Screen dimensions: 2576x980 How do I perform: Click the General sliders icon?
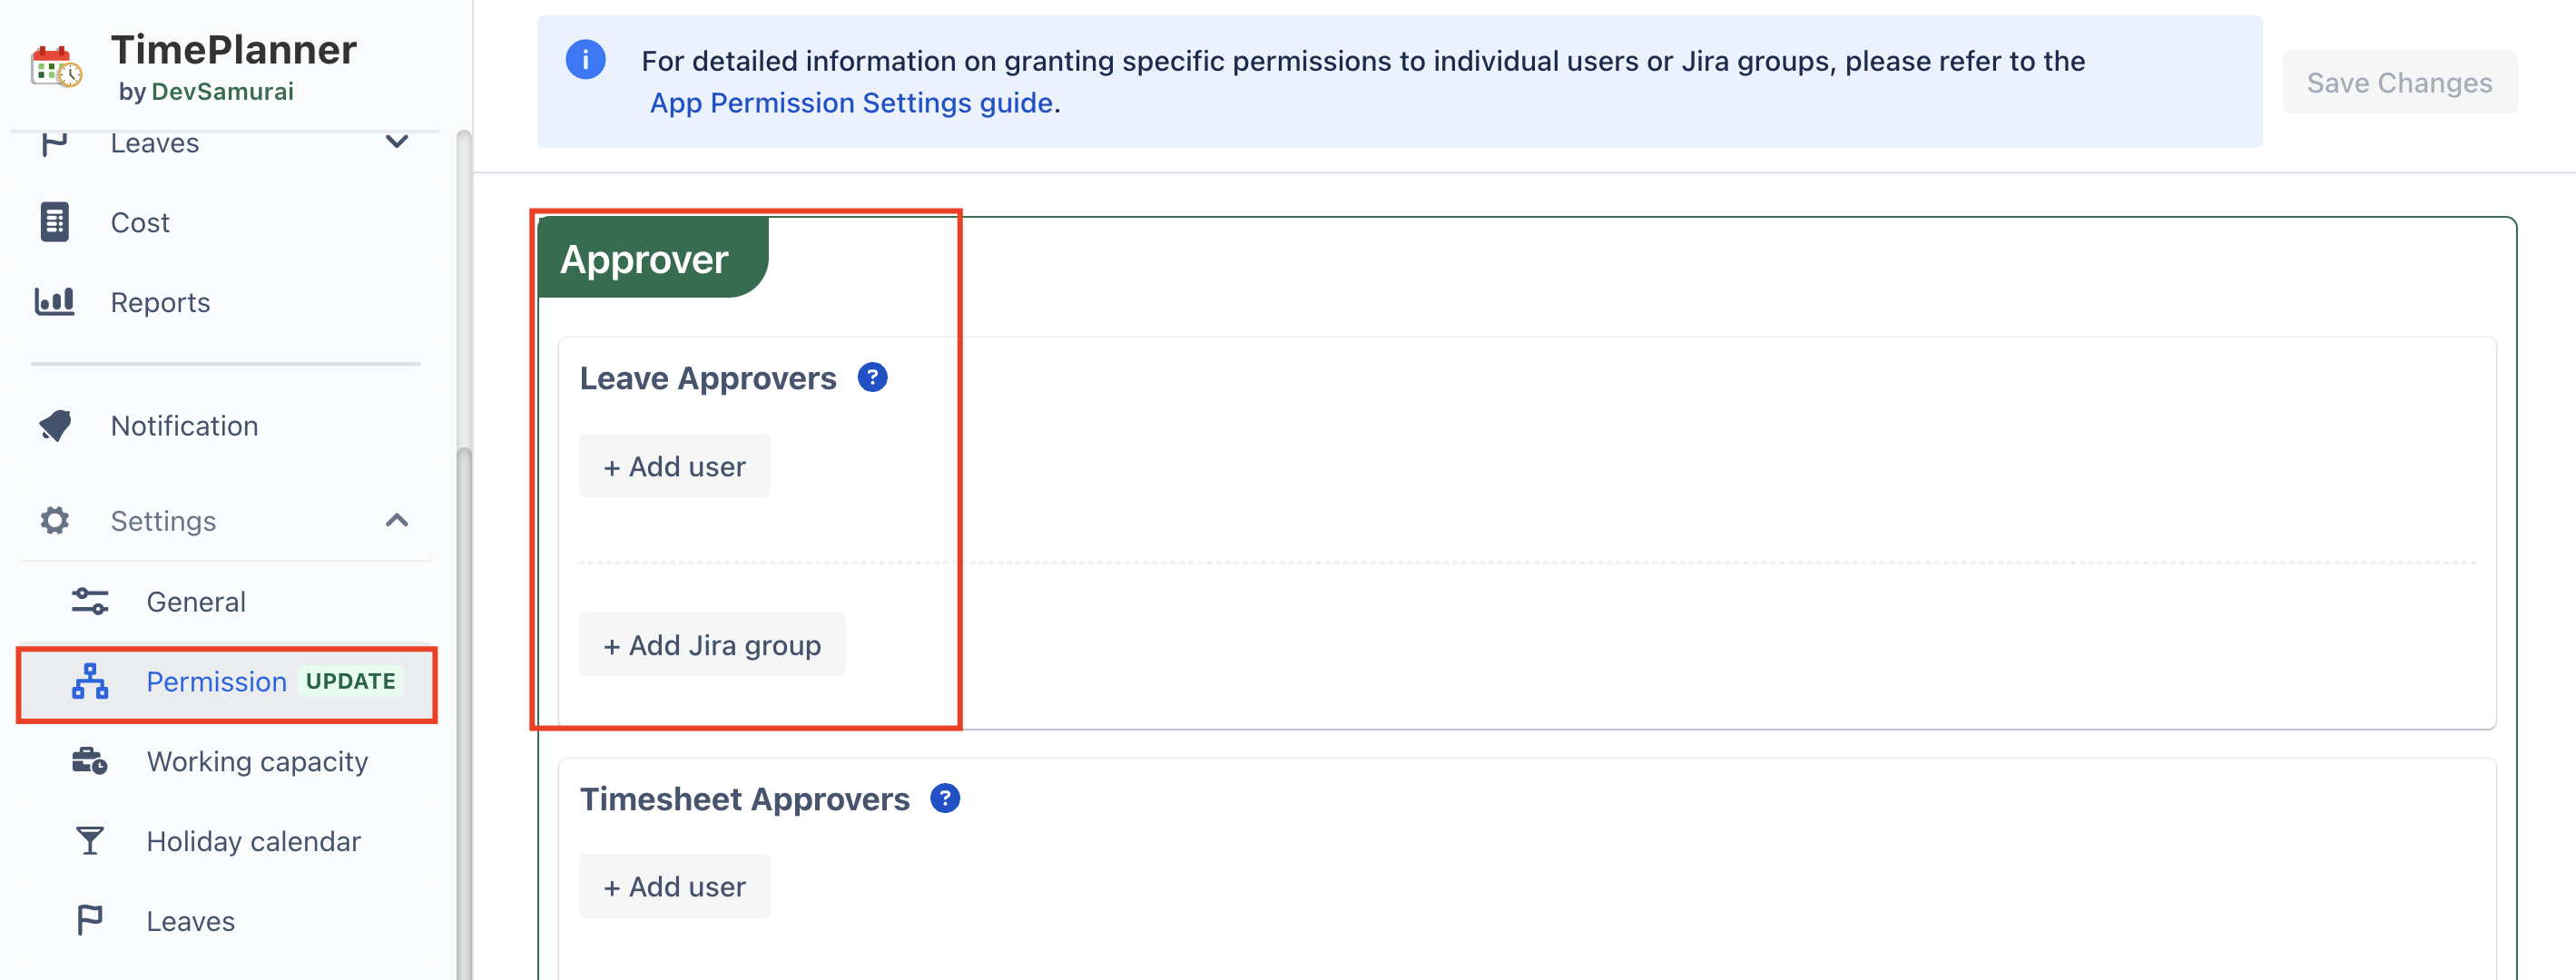[90, 601]
